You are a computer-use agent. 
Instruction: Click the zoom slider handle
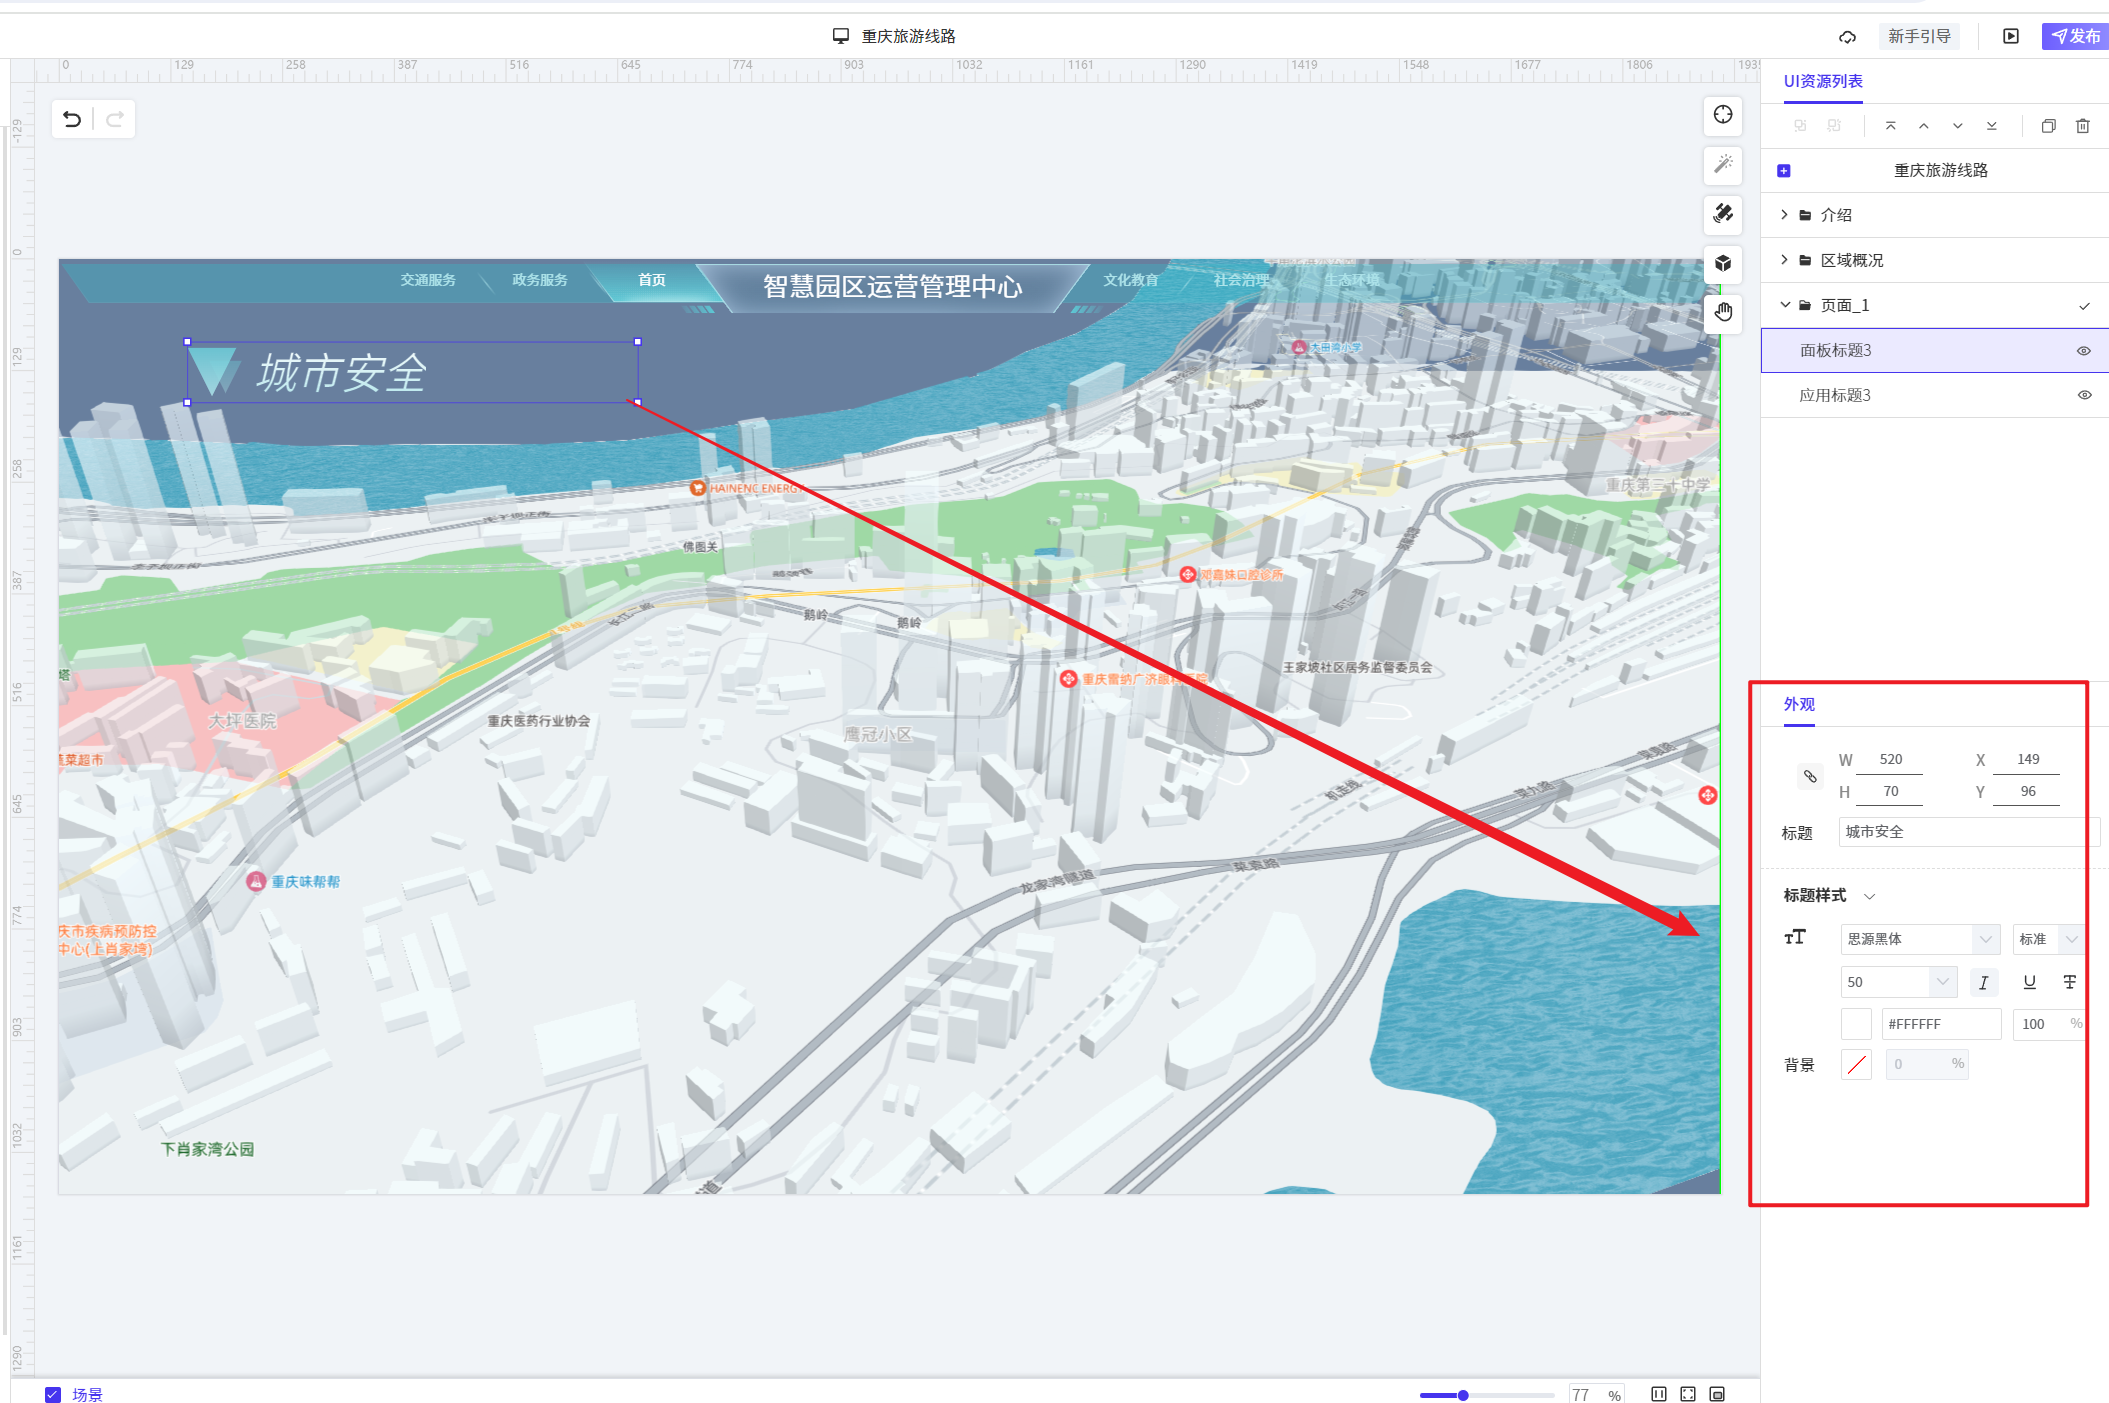click(x=1463, y=1395)
